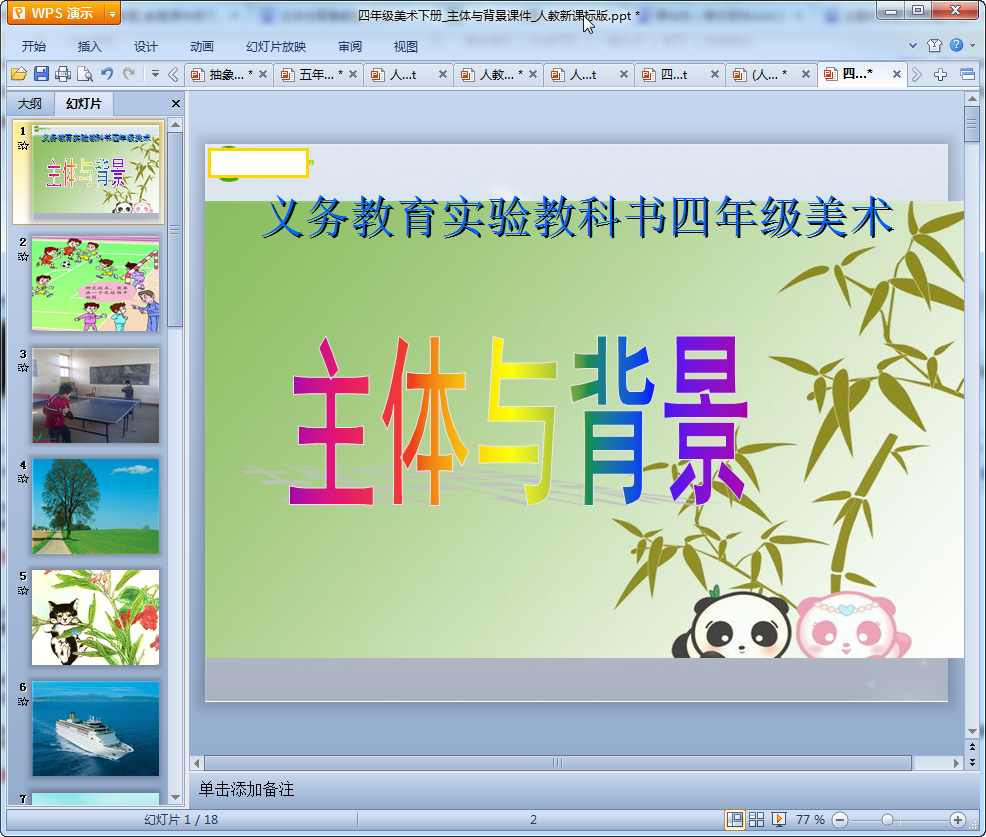Close the 抽象... document tab
This screenshot has height=837, width=986.
point(263,74)
